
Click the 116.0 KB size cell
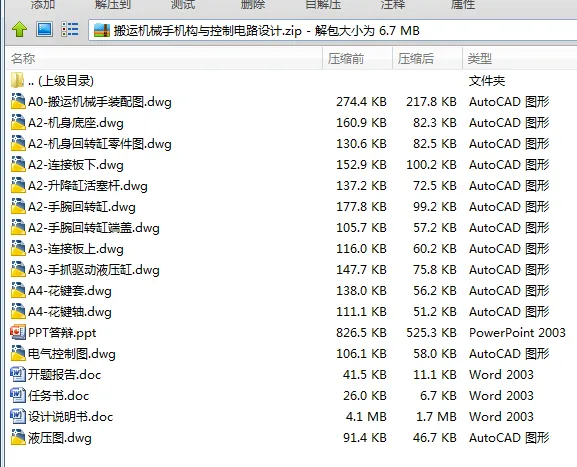click(361, 248)
